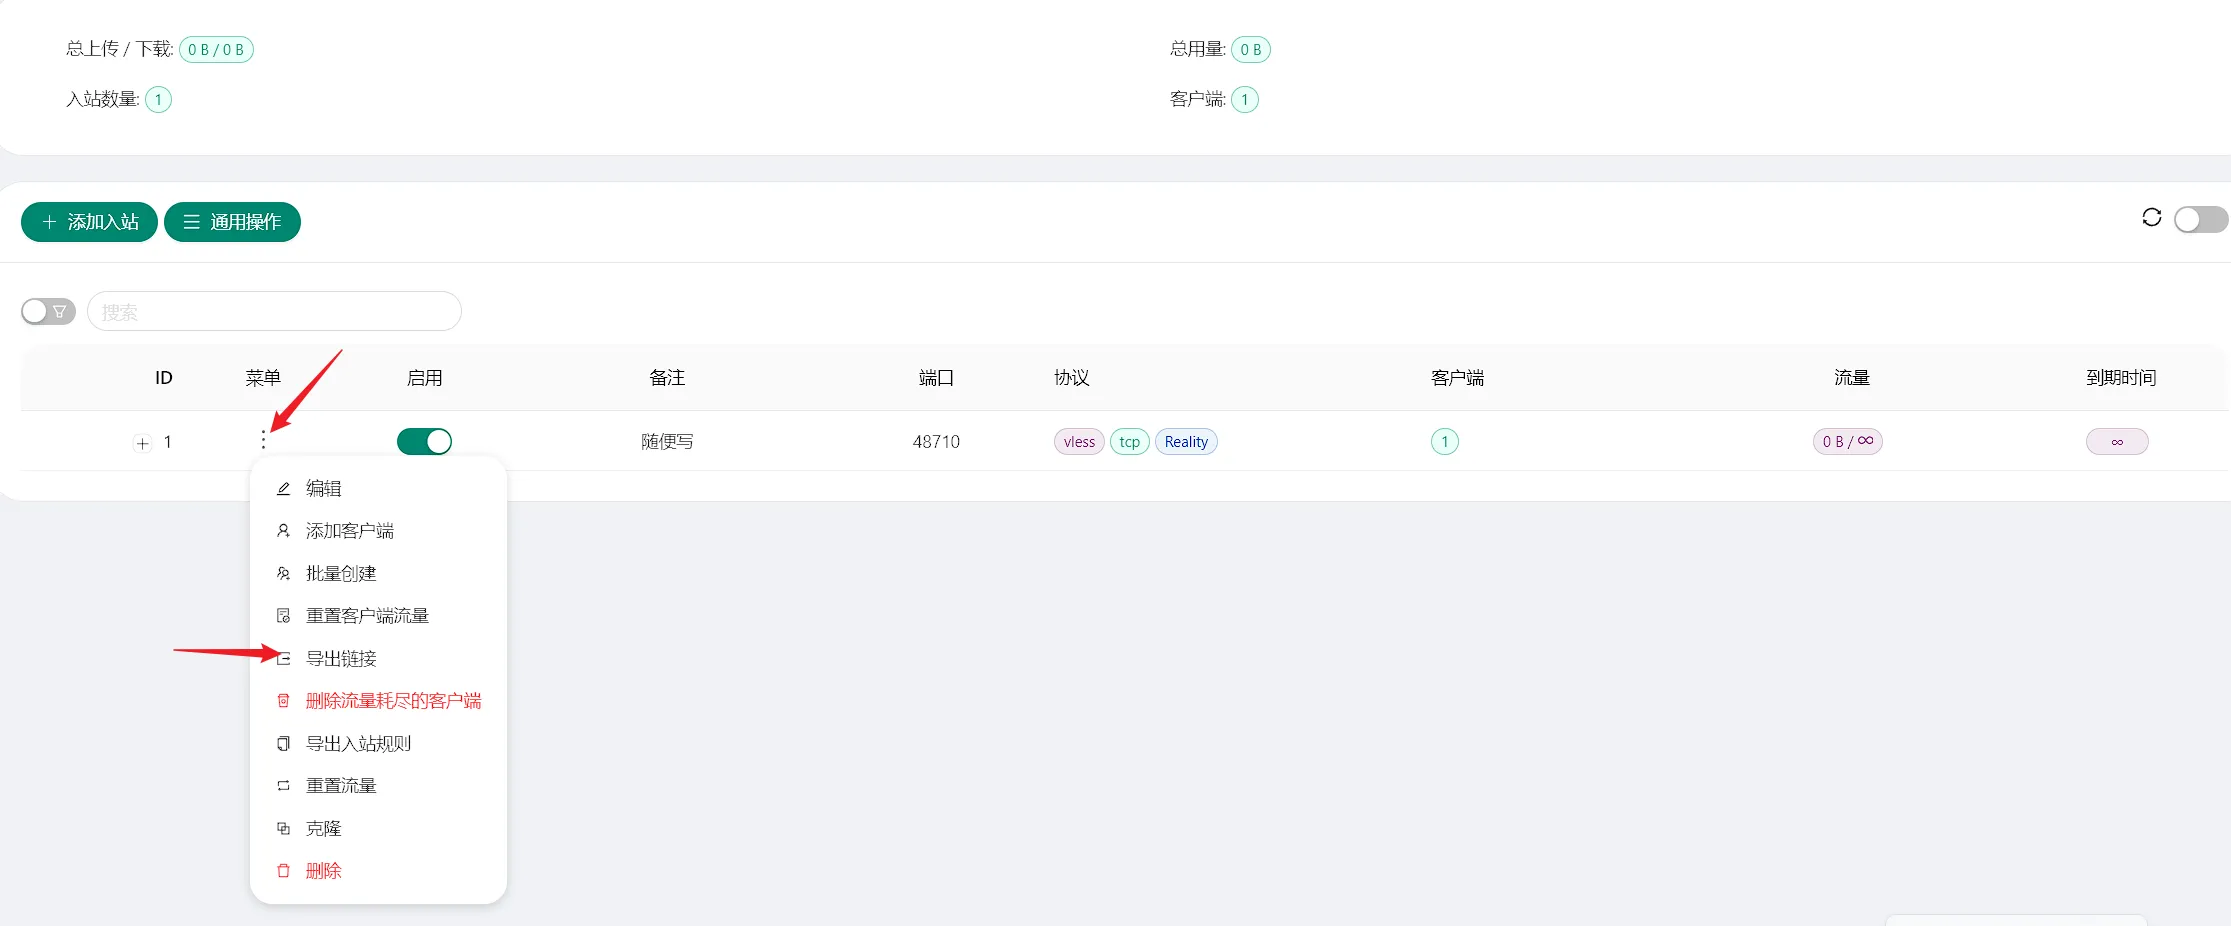Click the copy icon beside 导出入站规则
The height and width of the screenshot is (926, 2231).
pos(284,744)
